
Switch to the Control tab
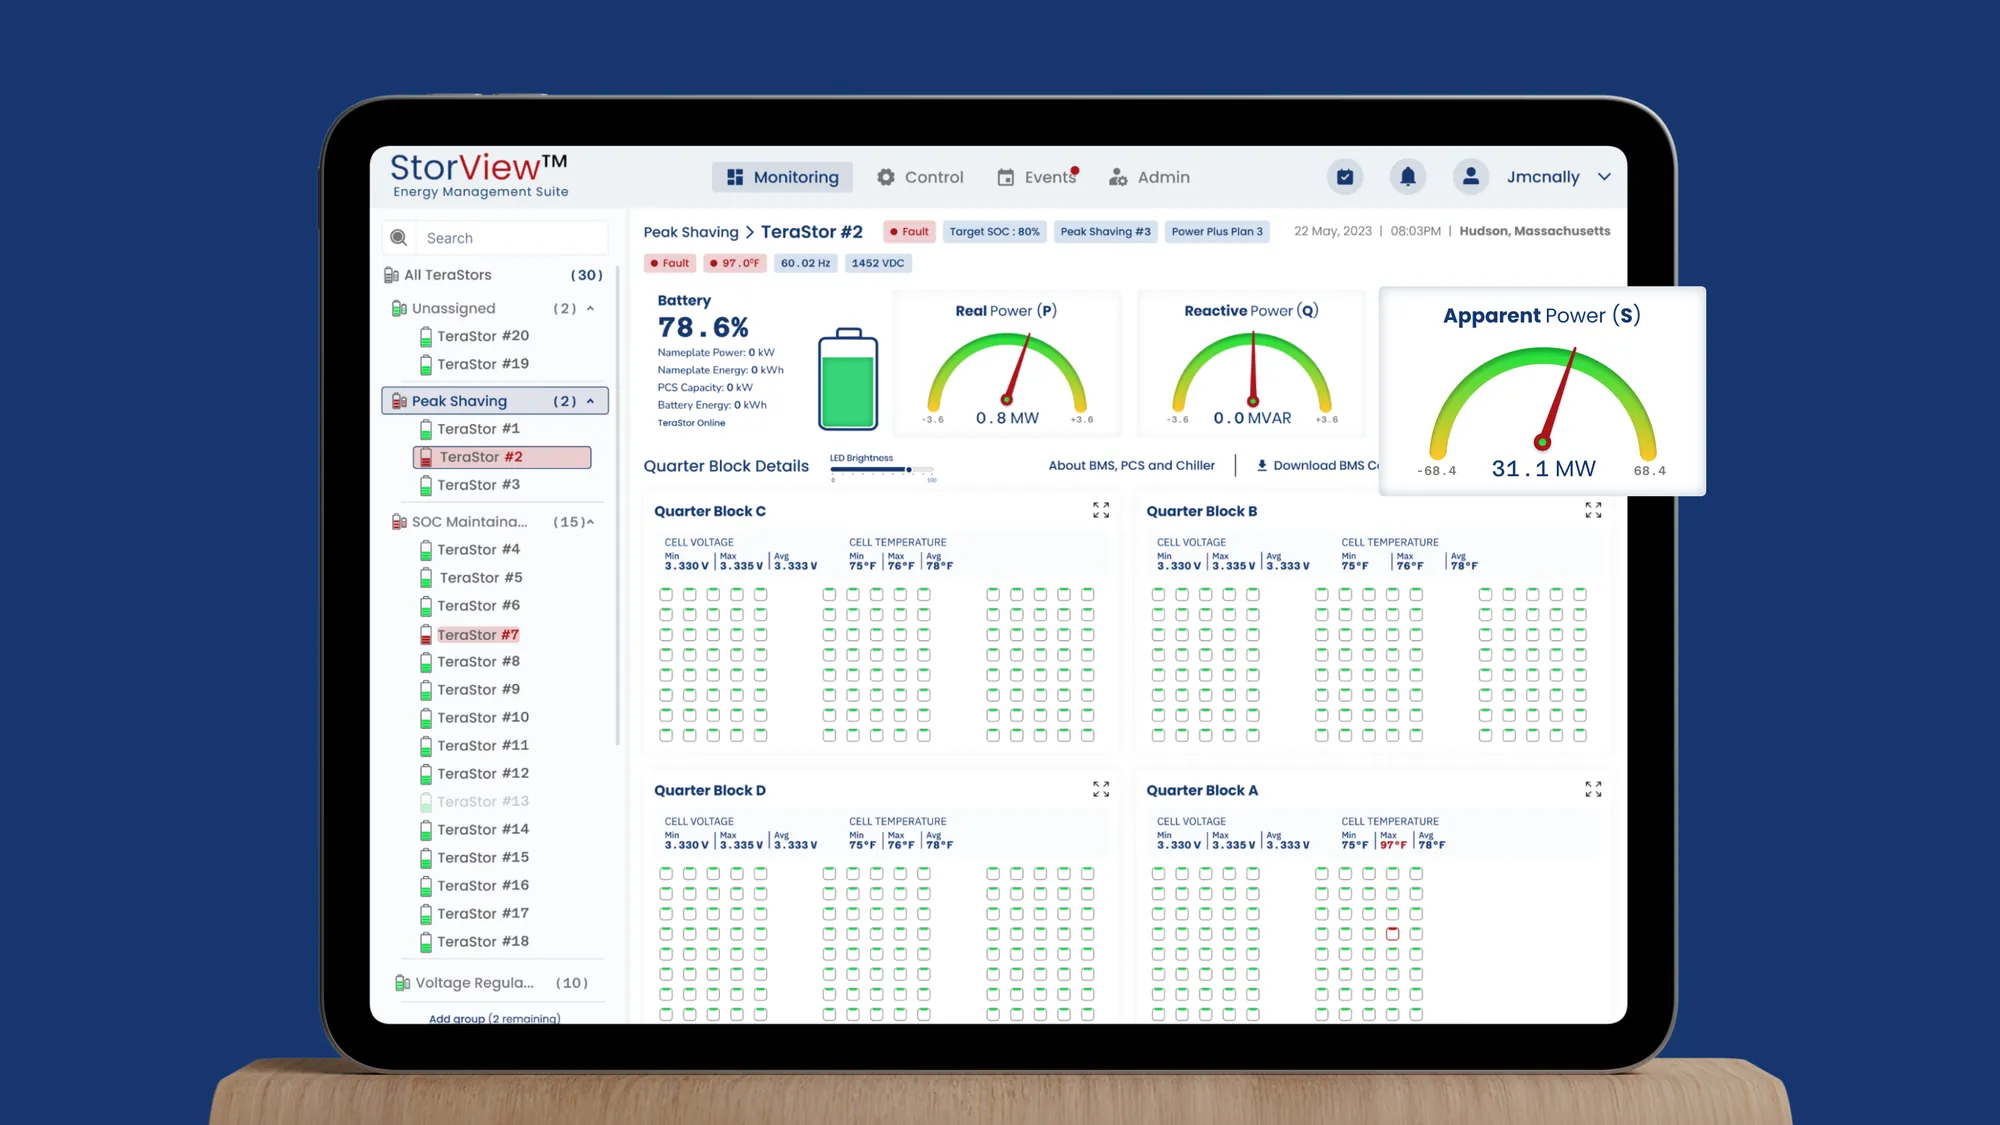pyautogui.click(x=920, y=177)
